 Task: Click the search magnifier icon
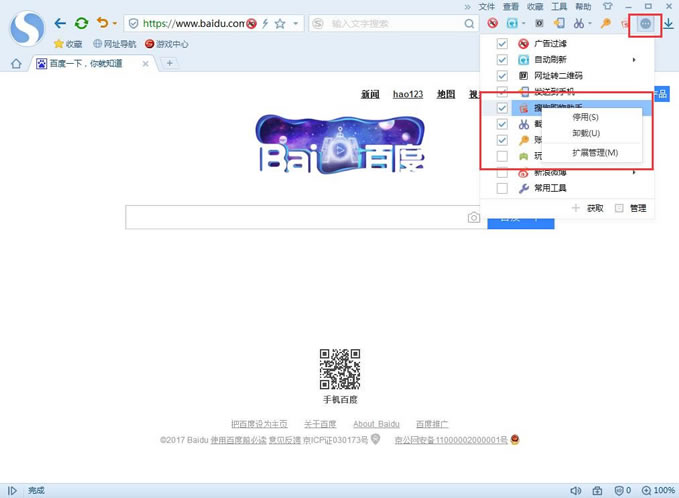469,23
